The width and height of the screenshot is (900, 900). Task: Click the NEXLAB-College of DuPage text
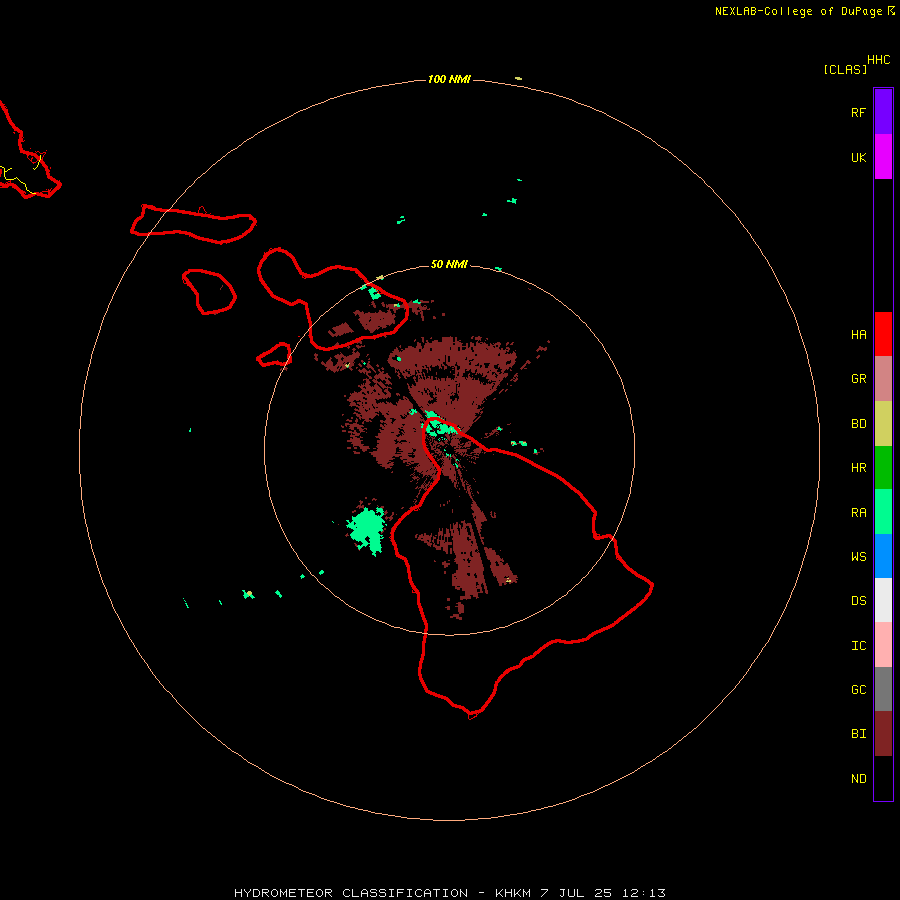click(x=798, y=11)
